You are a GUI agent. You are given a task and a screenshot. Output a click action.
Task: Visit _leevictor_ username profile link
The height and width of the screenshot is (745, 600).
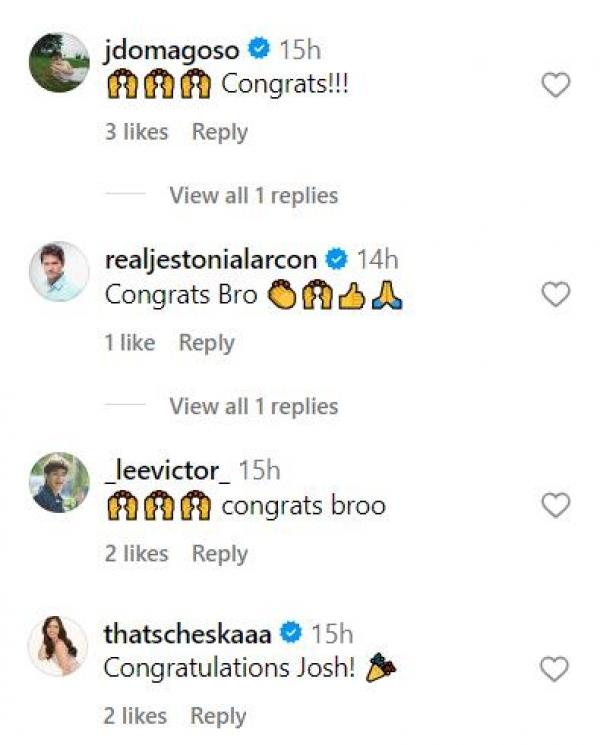(x=167, y=471)
